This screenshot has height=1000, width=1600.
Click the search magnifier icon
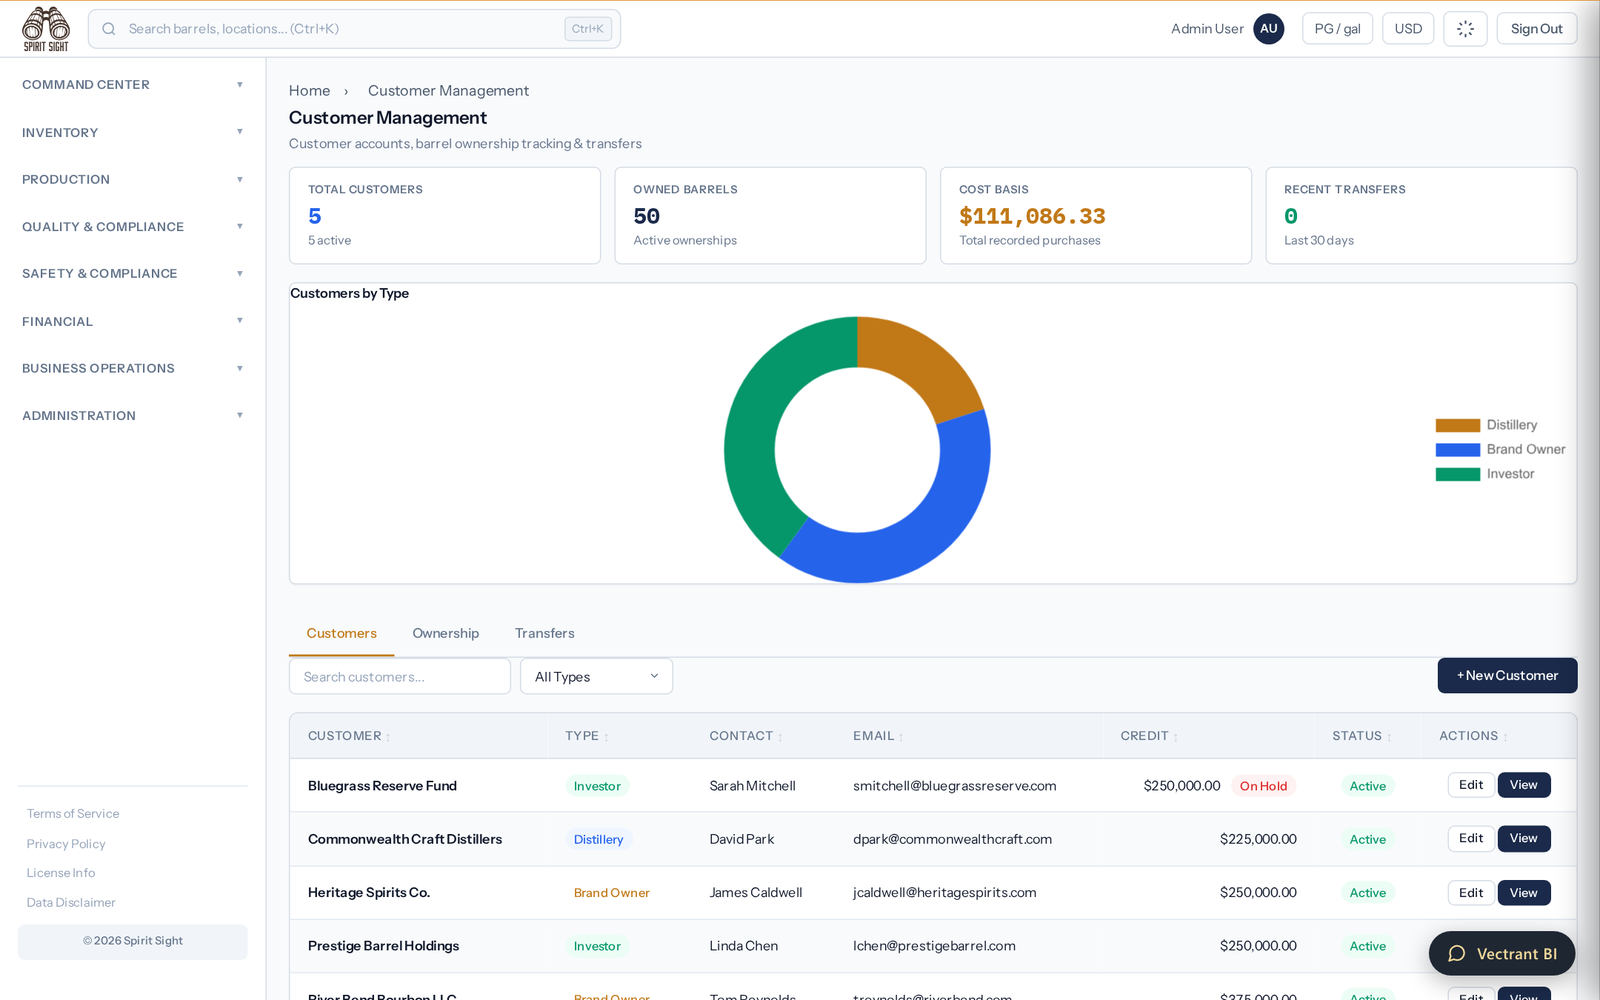pyautogui.click(x=109, y=29)
